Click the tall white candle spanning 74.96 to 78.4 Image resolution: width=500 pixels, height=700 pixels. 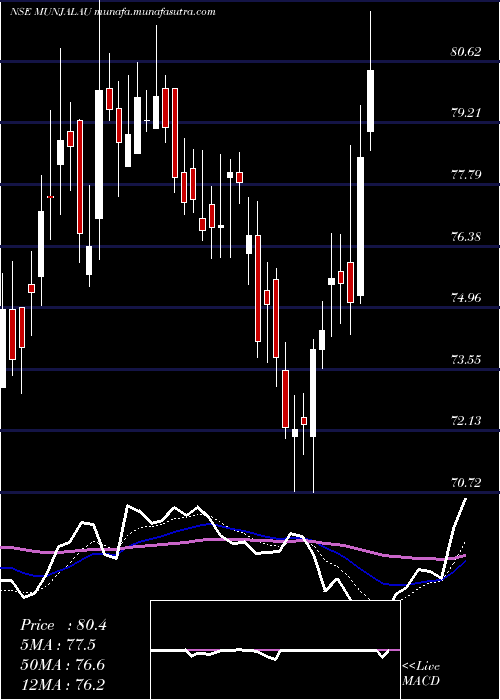point(360,226)
